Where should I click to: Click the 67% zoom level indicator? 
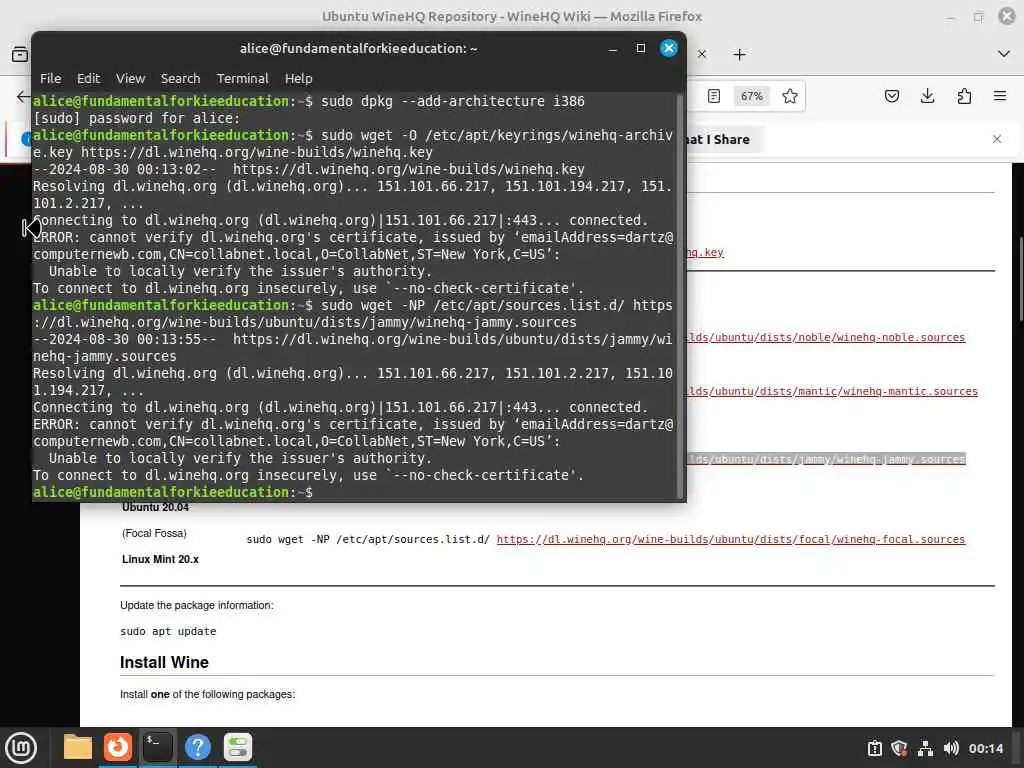point(752,96)
